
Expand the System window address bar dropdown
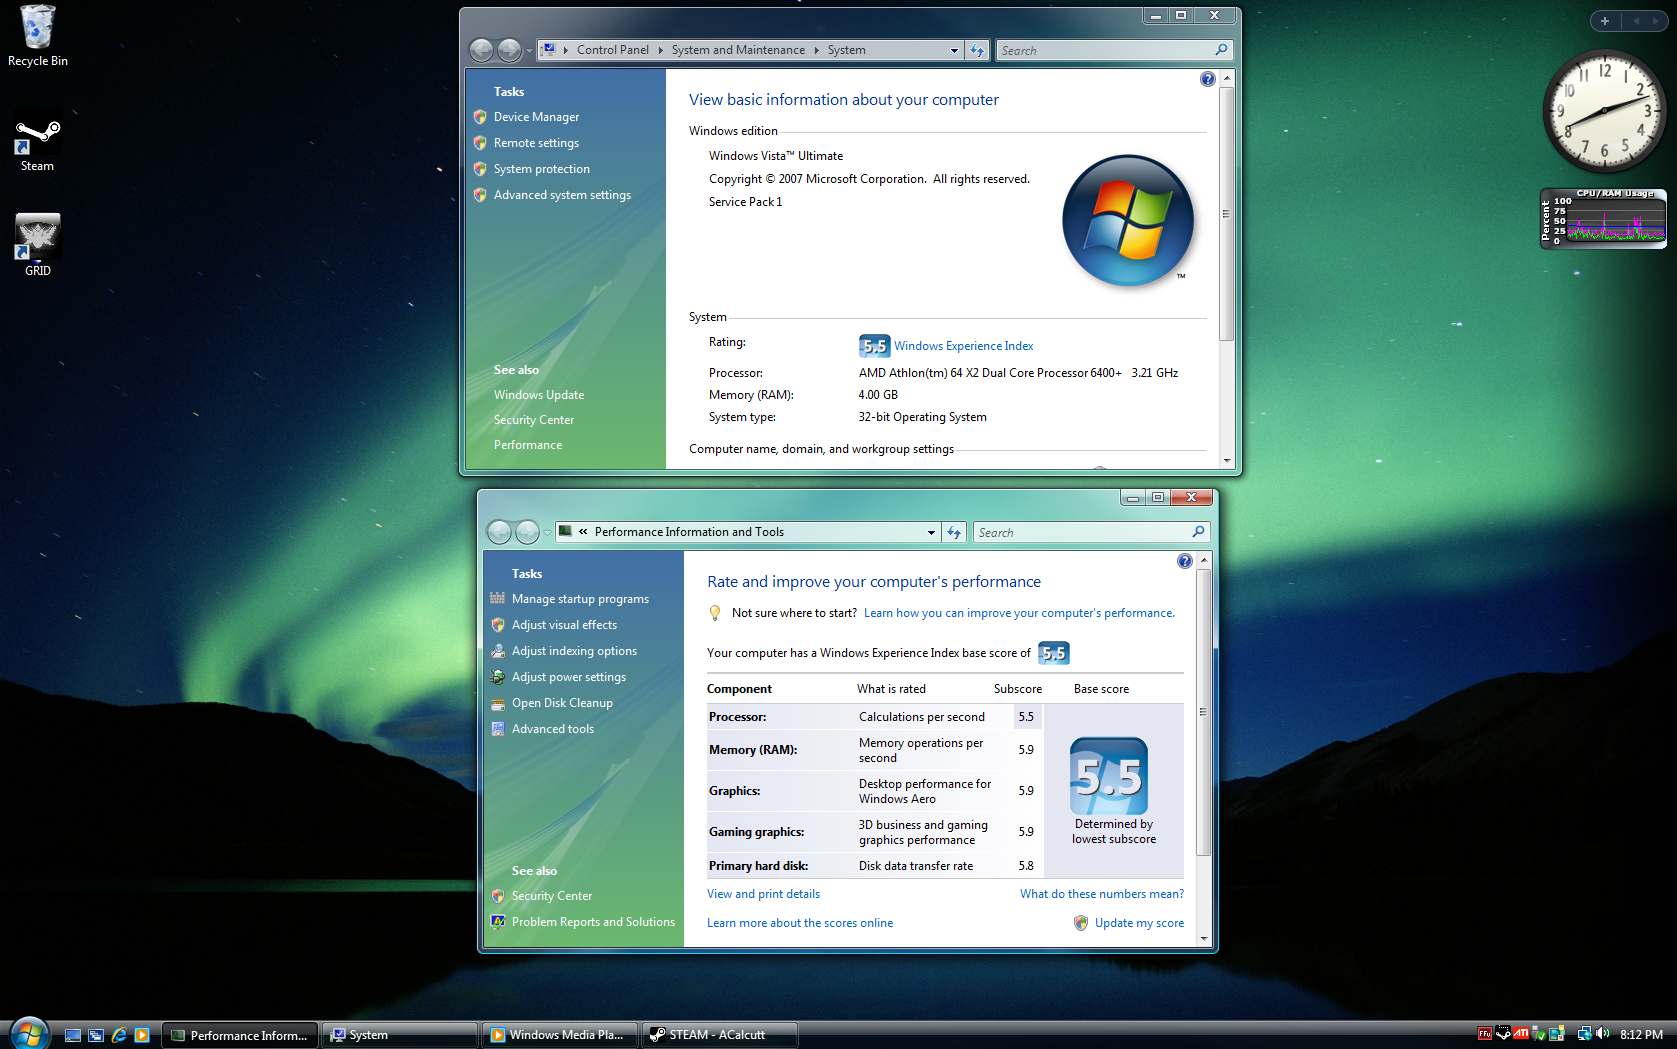point(954,50)
